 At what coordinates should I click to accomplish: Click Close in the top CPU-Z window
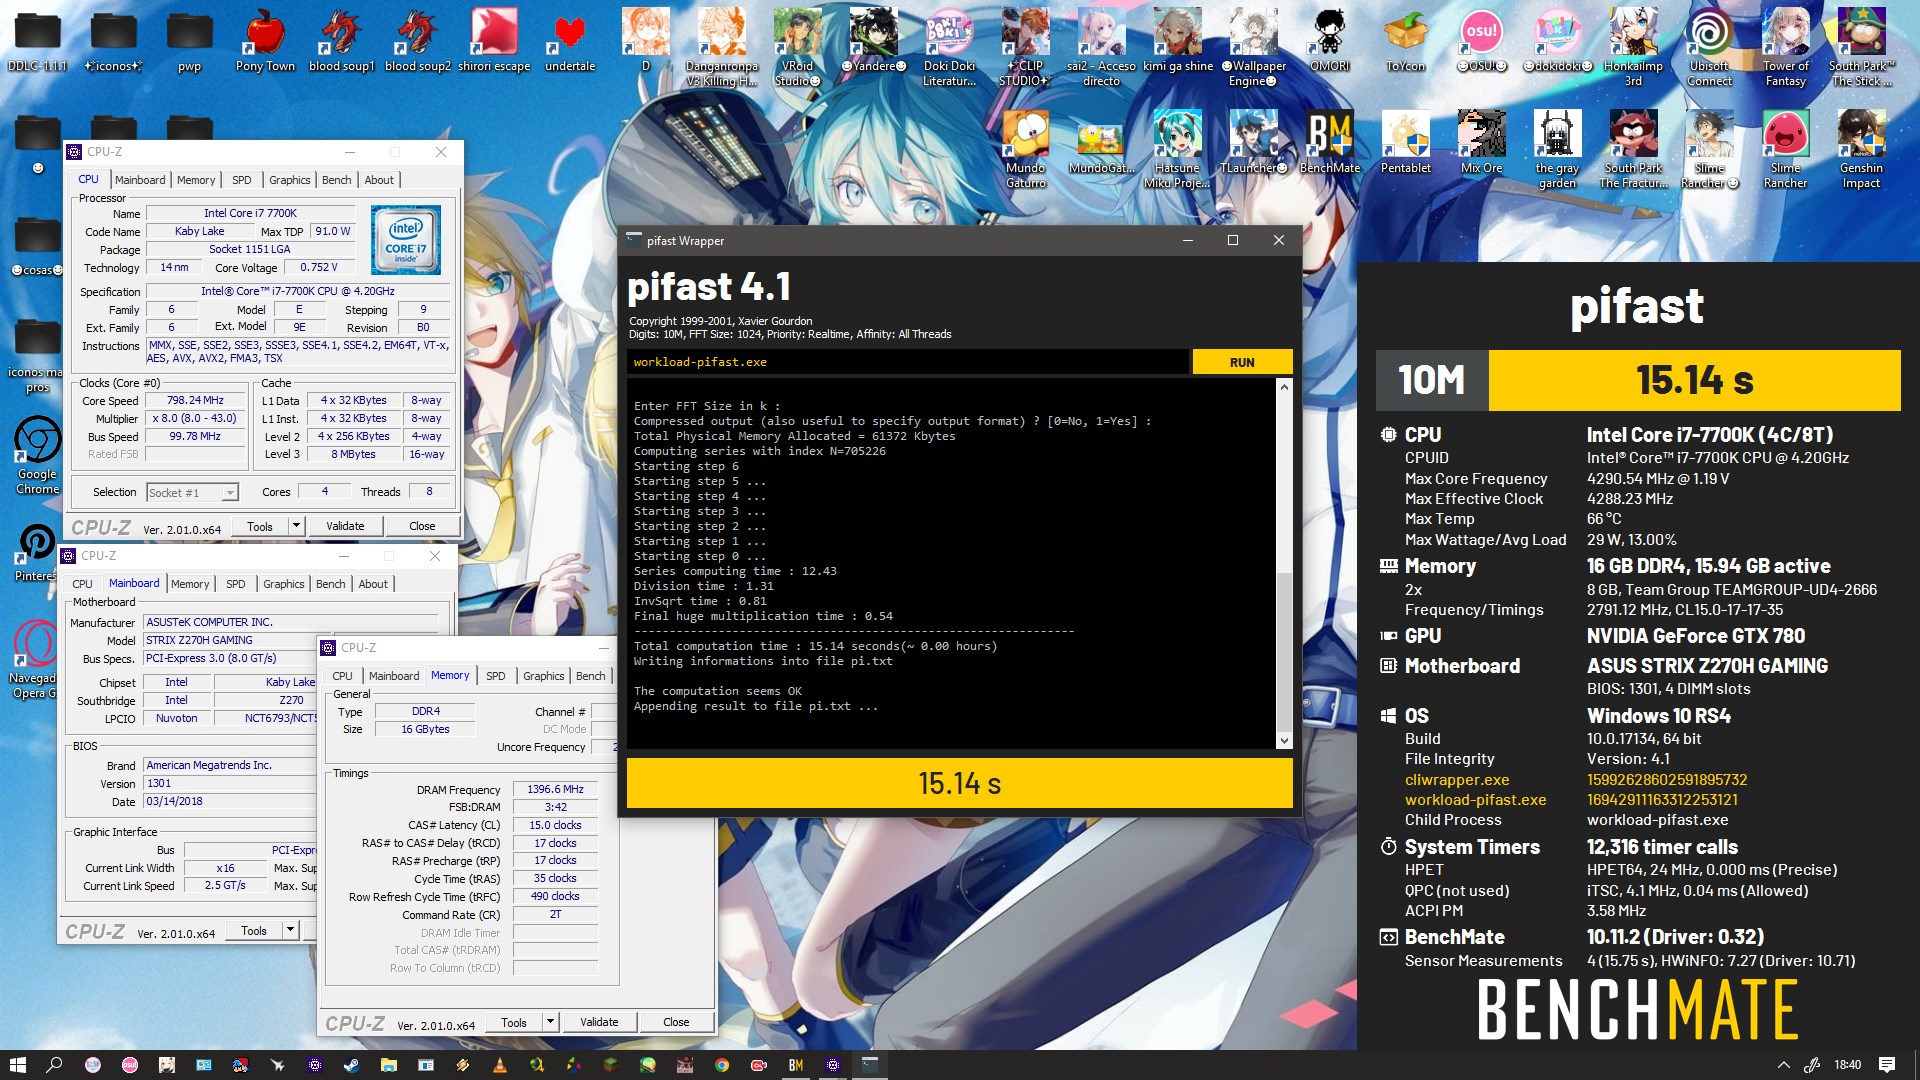pyautogui.click(x=422, y=526)
